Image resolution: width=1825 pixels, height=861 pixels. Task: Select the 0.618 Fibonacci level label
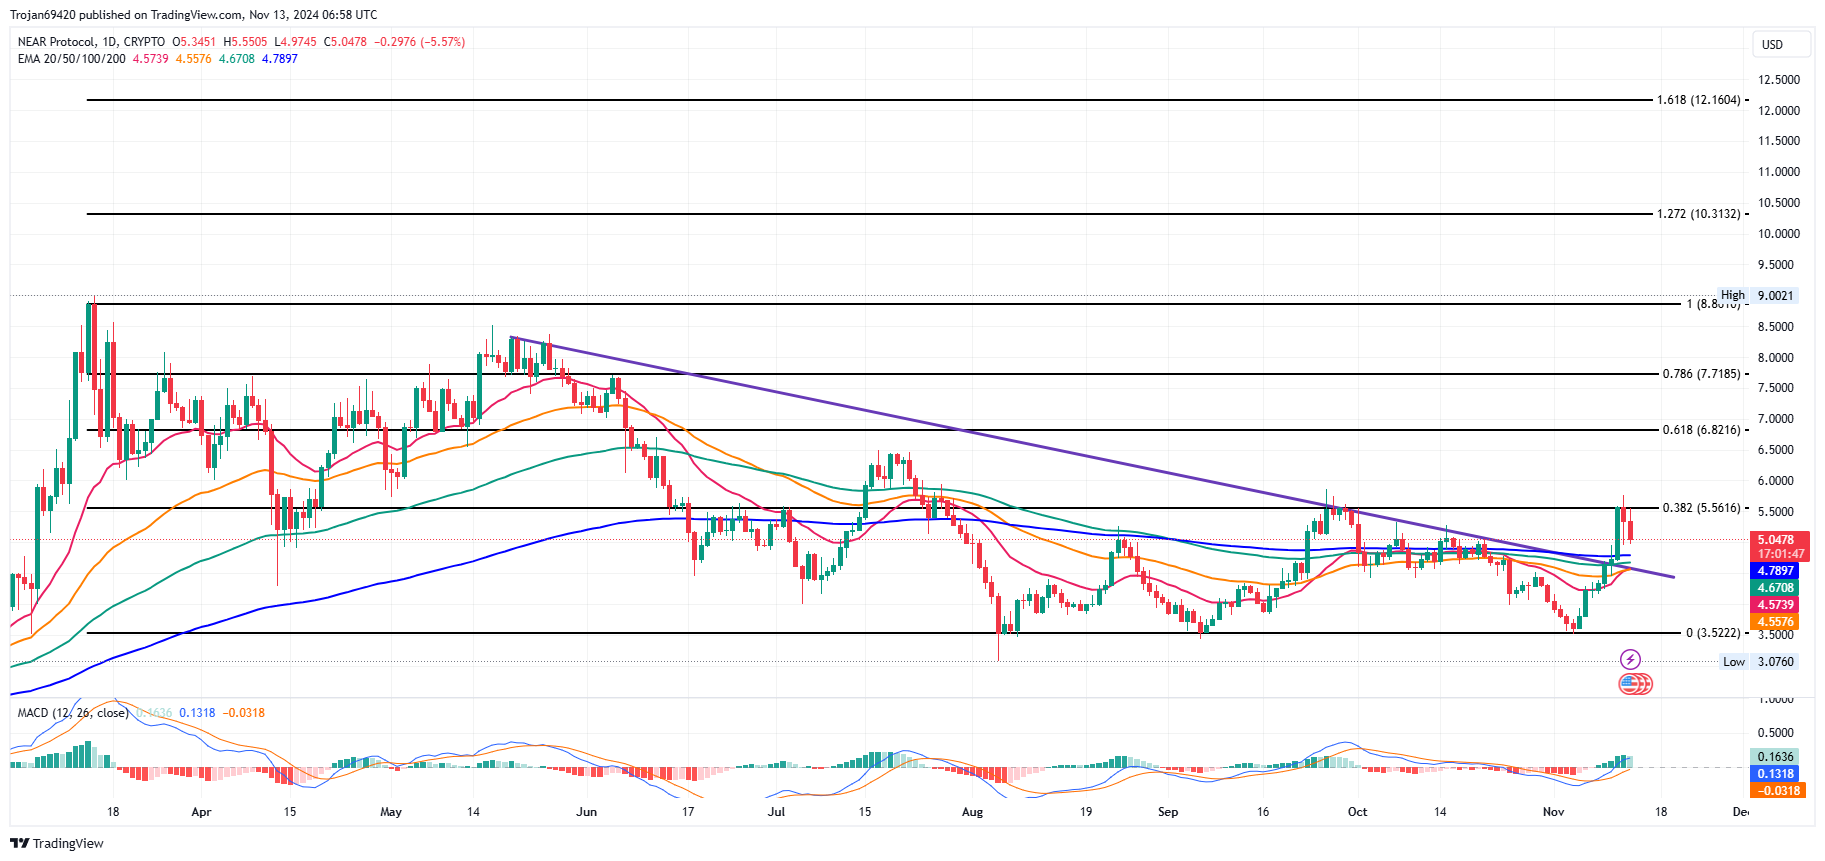point(1701,430)
